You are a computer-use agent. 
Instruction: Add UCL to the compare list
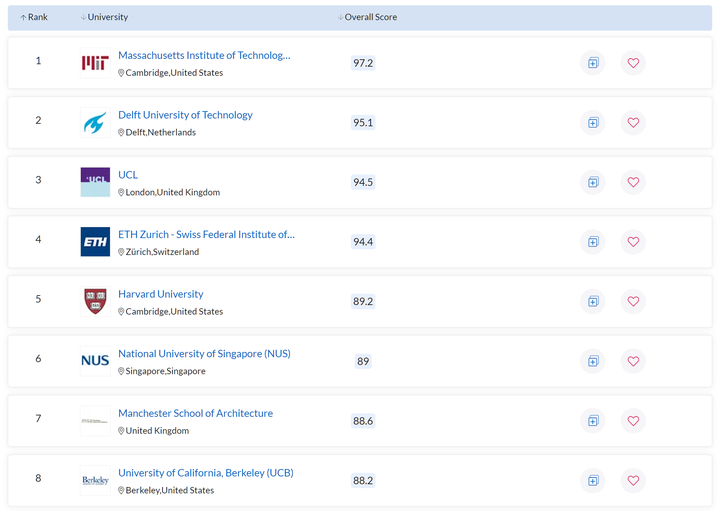tap(593, 182)
